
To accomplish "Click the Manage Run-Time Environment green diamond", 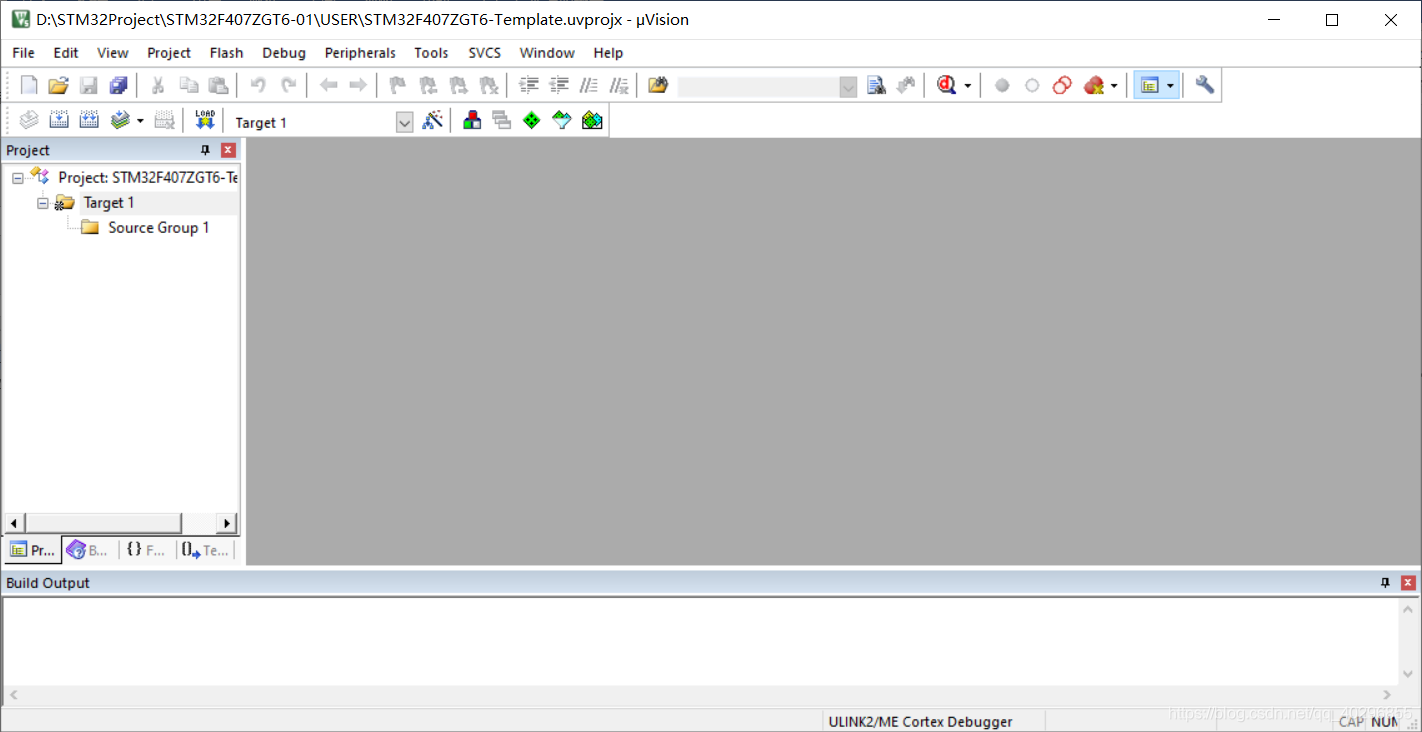I will (x=532, y=121).
